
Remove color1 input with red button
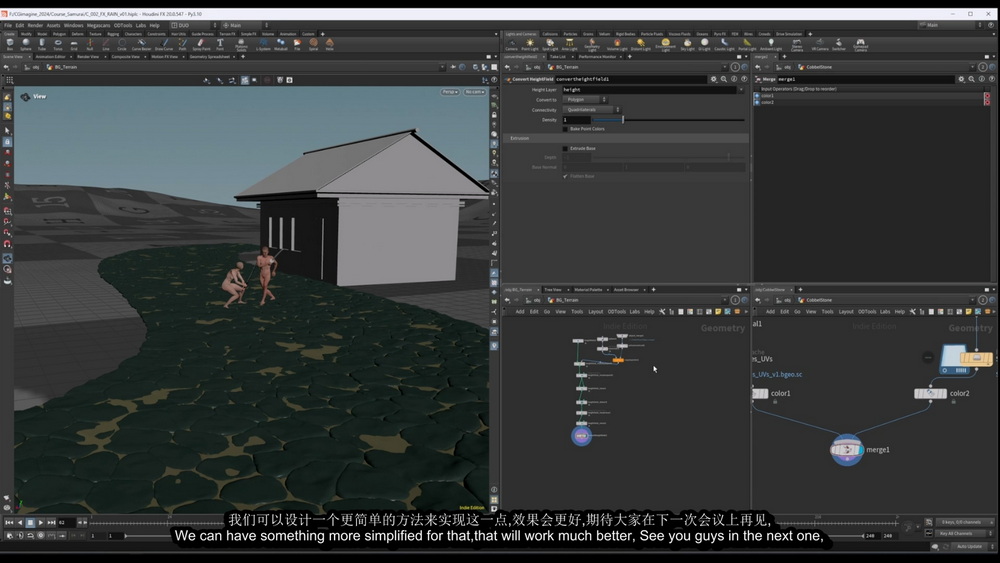pos(987,96)
